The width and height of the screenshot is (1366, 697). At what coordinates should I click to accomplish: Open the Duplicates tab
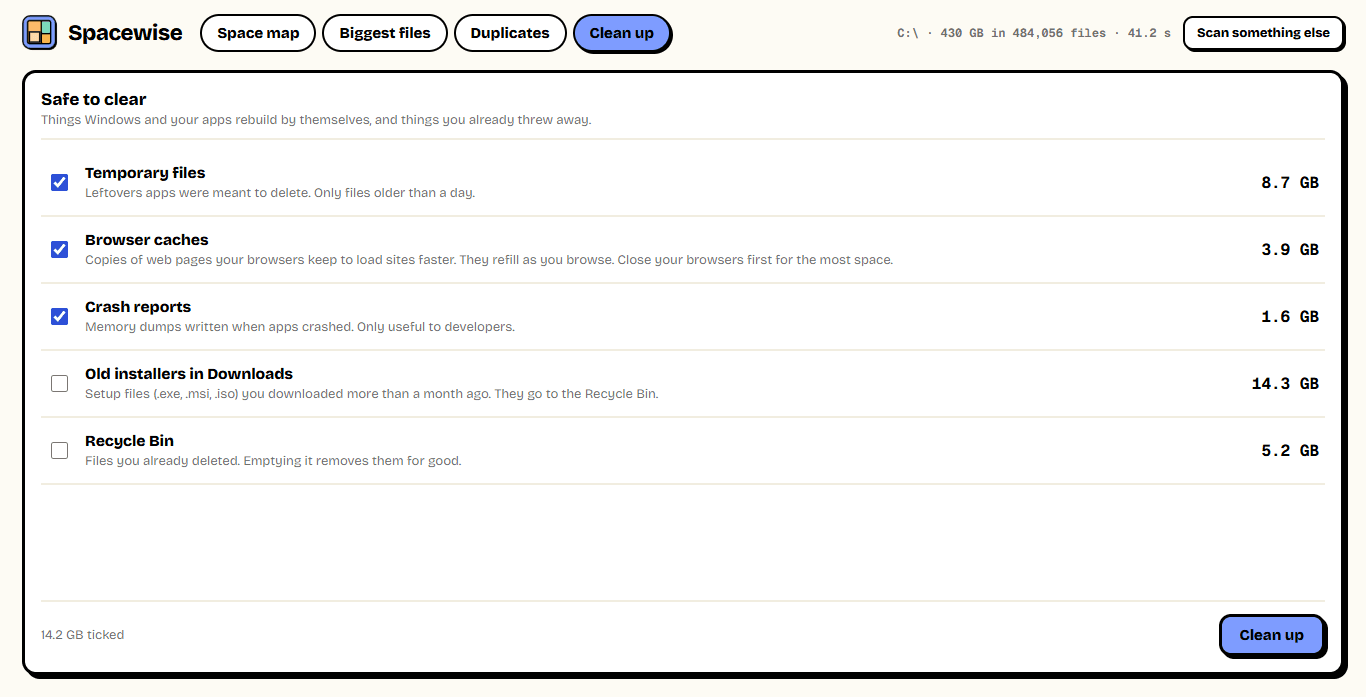510,33
